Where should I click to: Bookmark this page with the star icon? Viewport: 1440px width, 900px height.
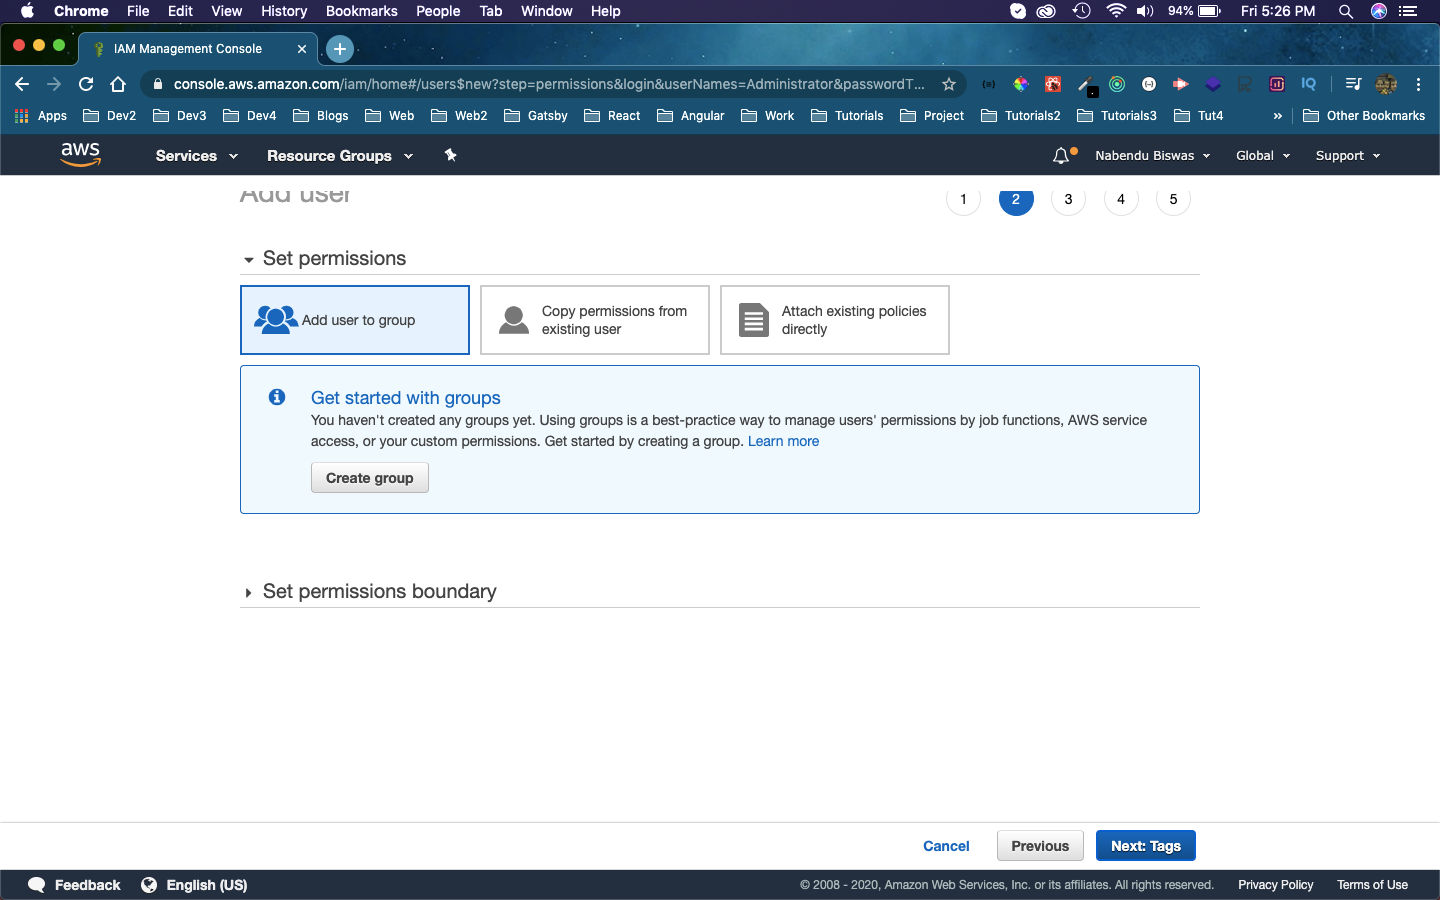(949, 84)
